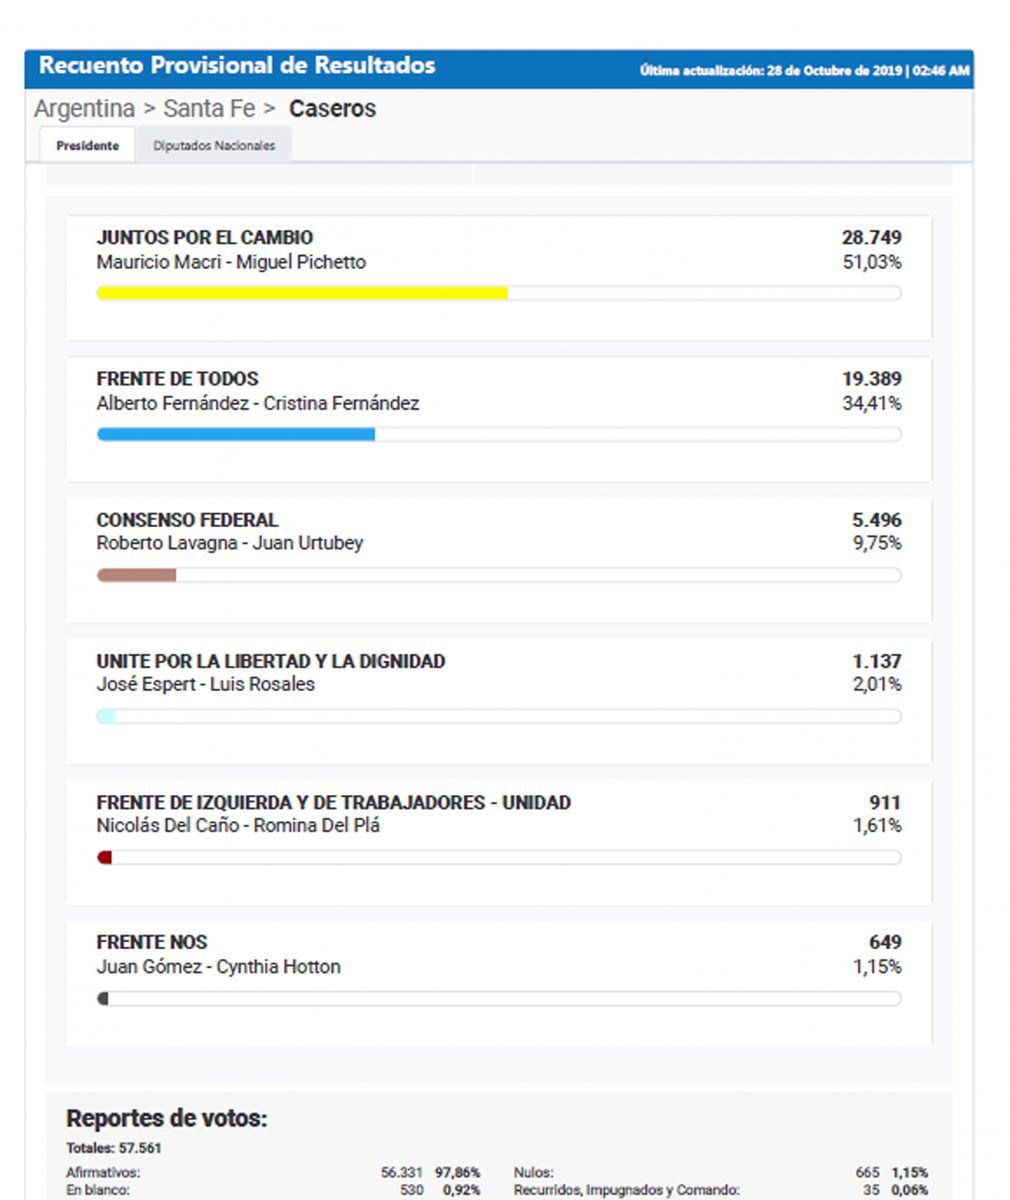
Task: Select JUNTOS POR EL CAMBIO party heading
Action: click(205, 238)
